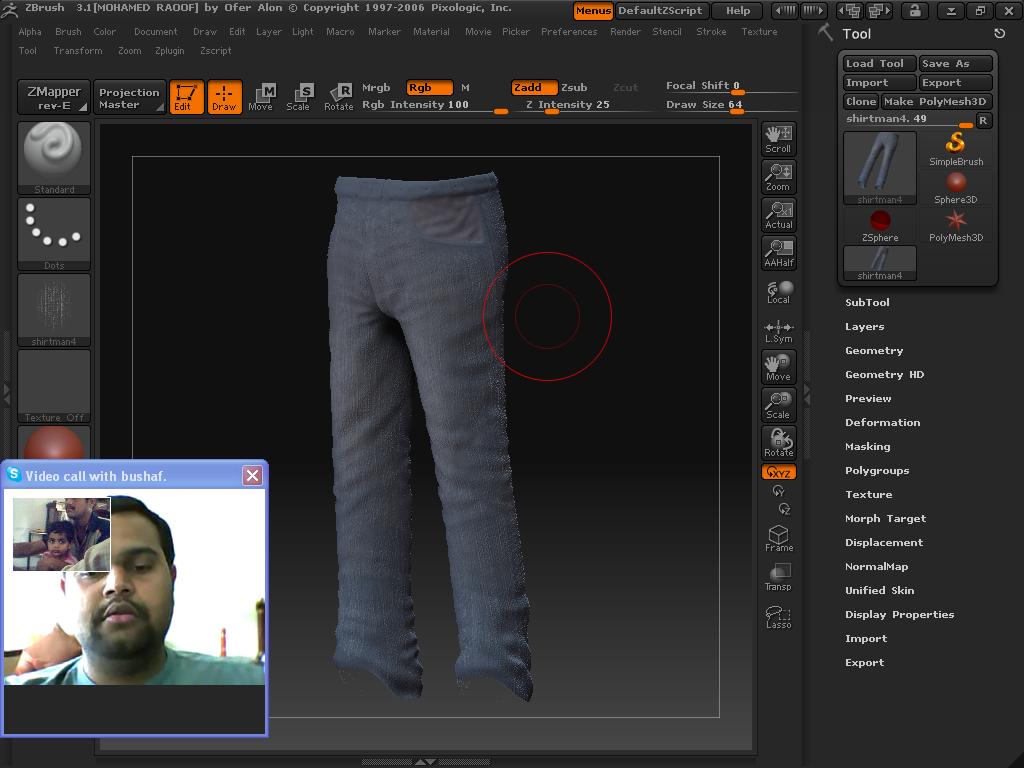Open the Stroke menu
1024x768 pixels.
click(x=711, y=31)
